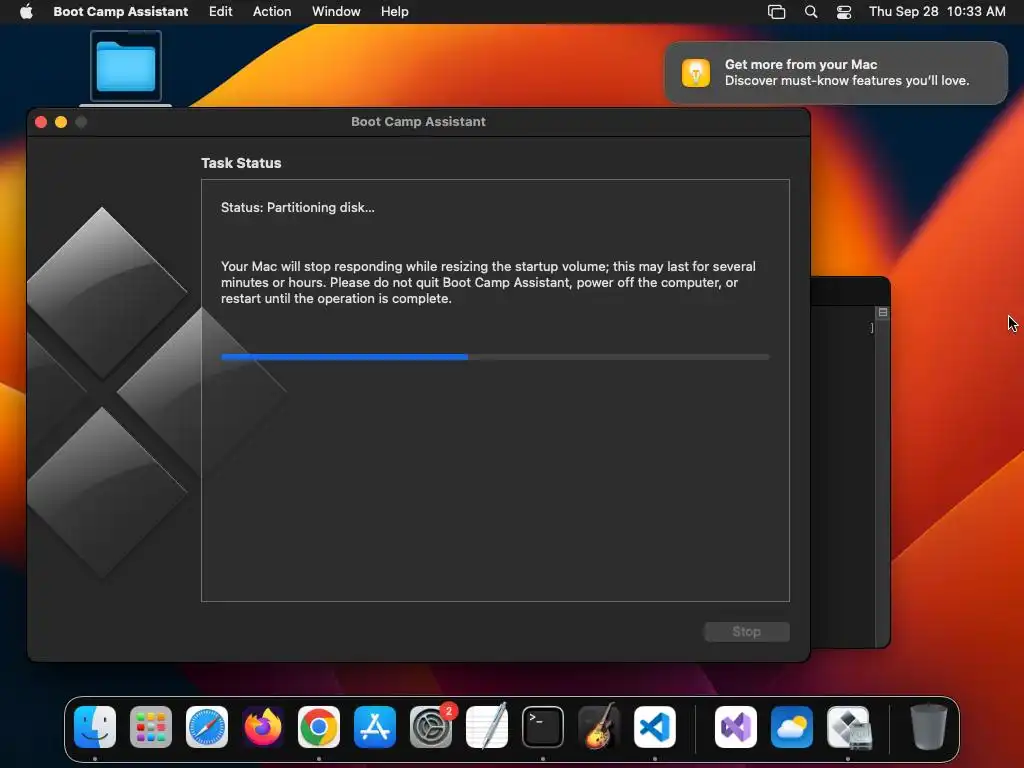This screenshot has width=1024, height=768.
Task: Click the Boot Camp Assistant Dock icon
Action: tap(848, 727)
